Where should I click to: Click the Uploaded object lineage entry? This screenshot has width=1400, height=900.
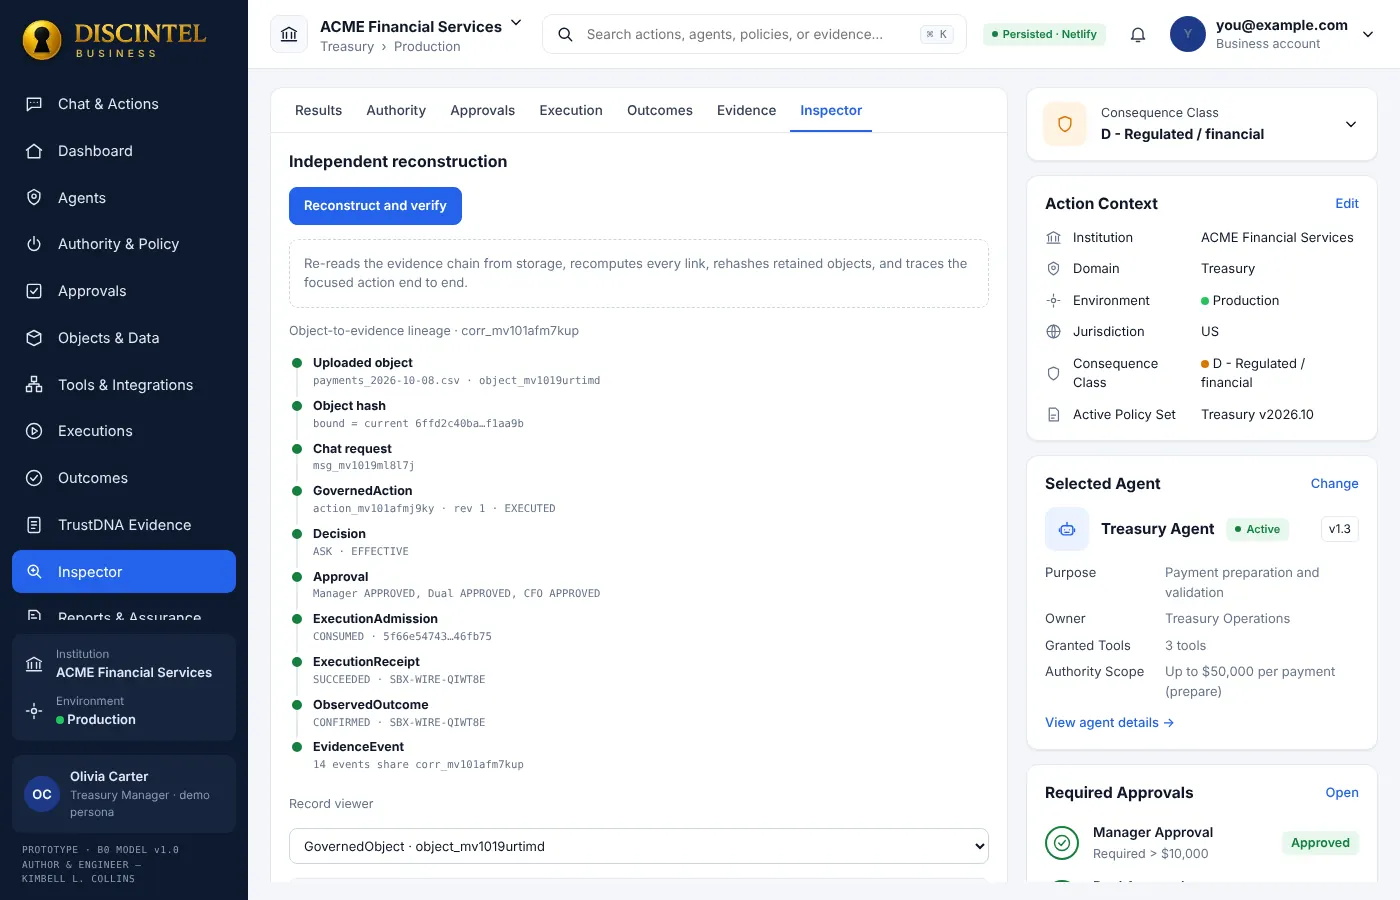point(456,371)
